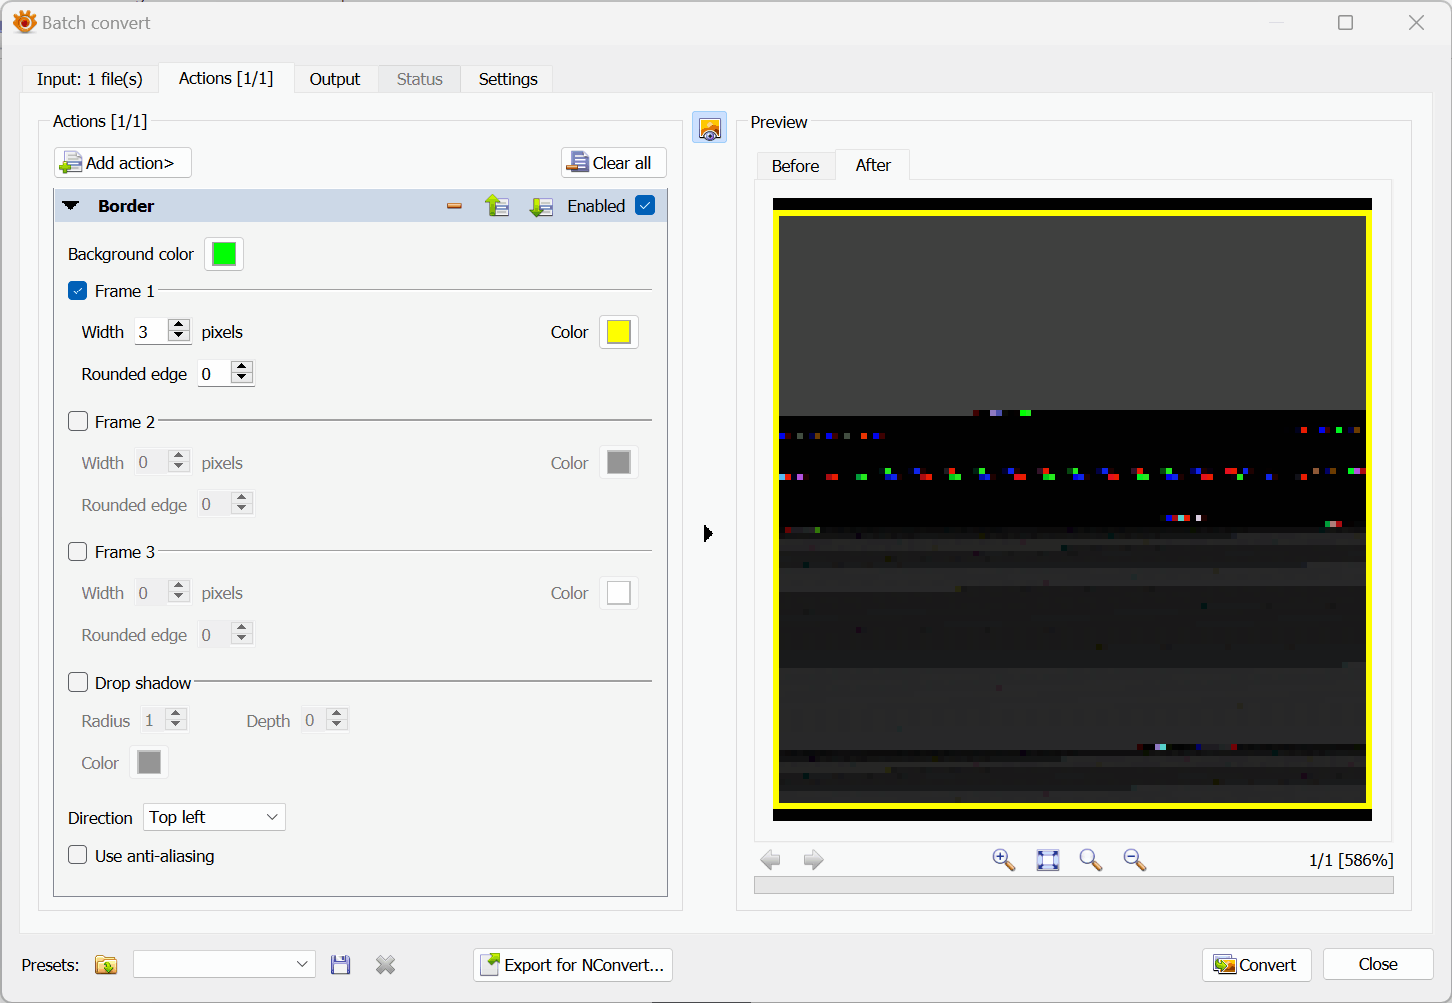The image size is (1452, 1003).
Task: Open the Presets combo box
Action: [224, 964]
